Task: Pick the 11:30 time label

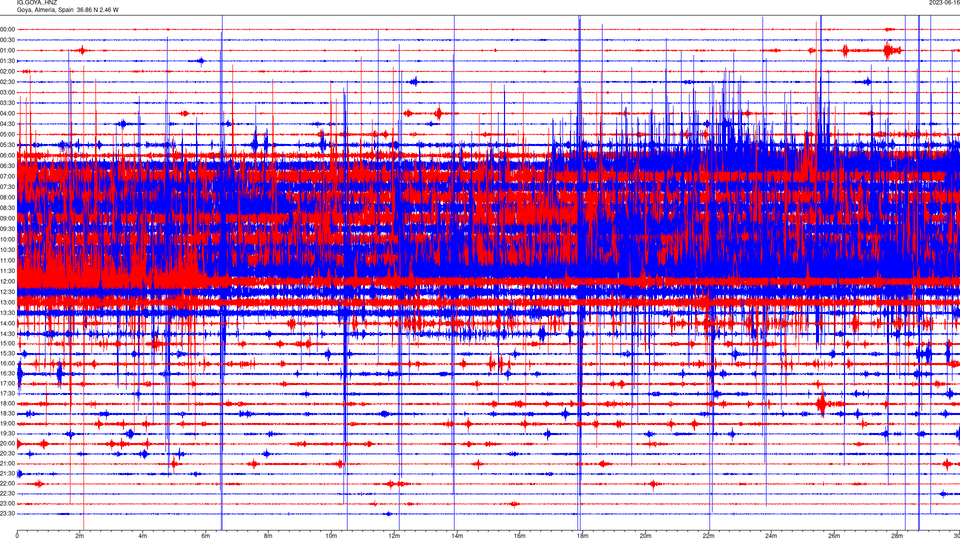Action: point(7,271)
